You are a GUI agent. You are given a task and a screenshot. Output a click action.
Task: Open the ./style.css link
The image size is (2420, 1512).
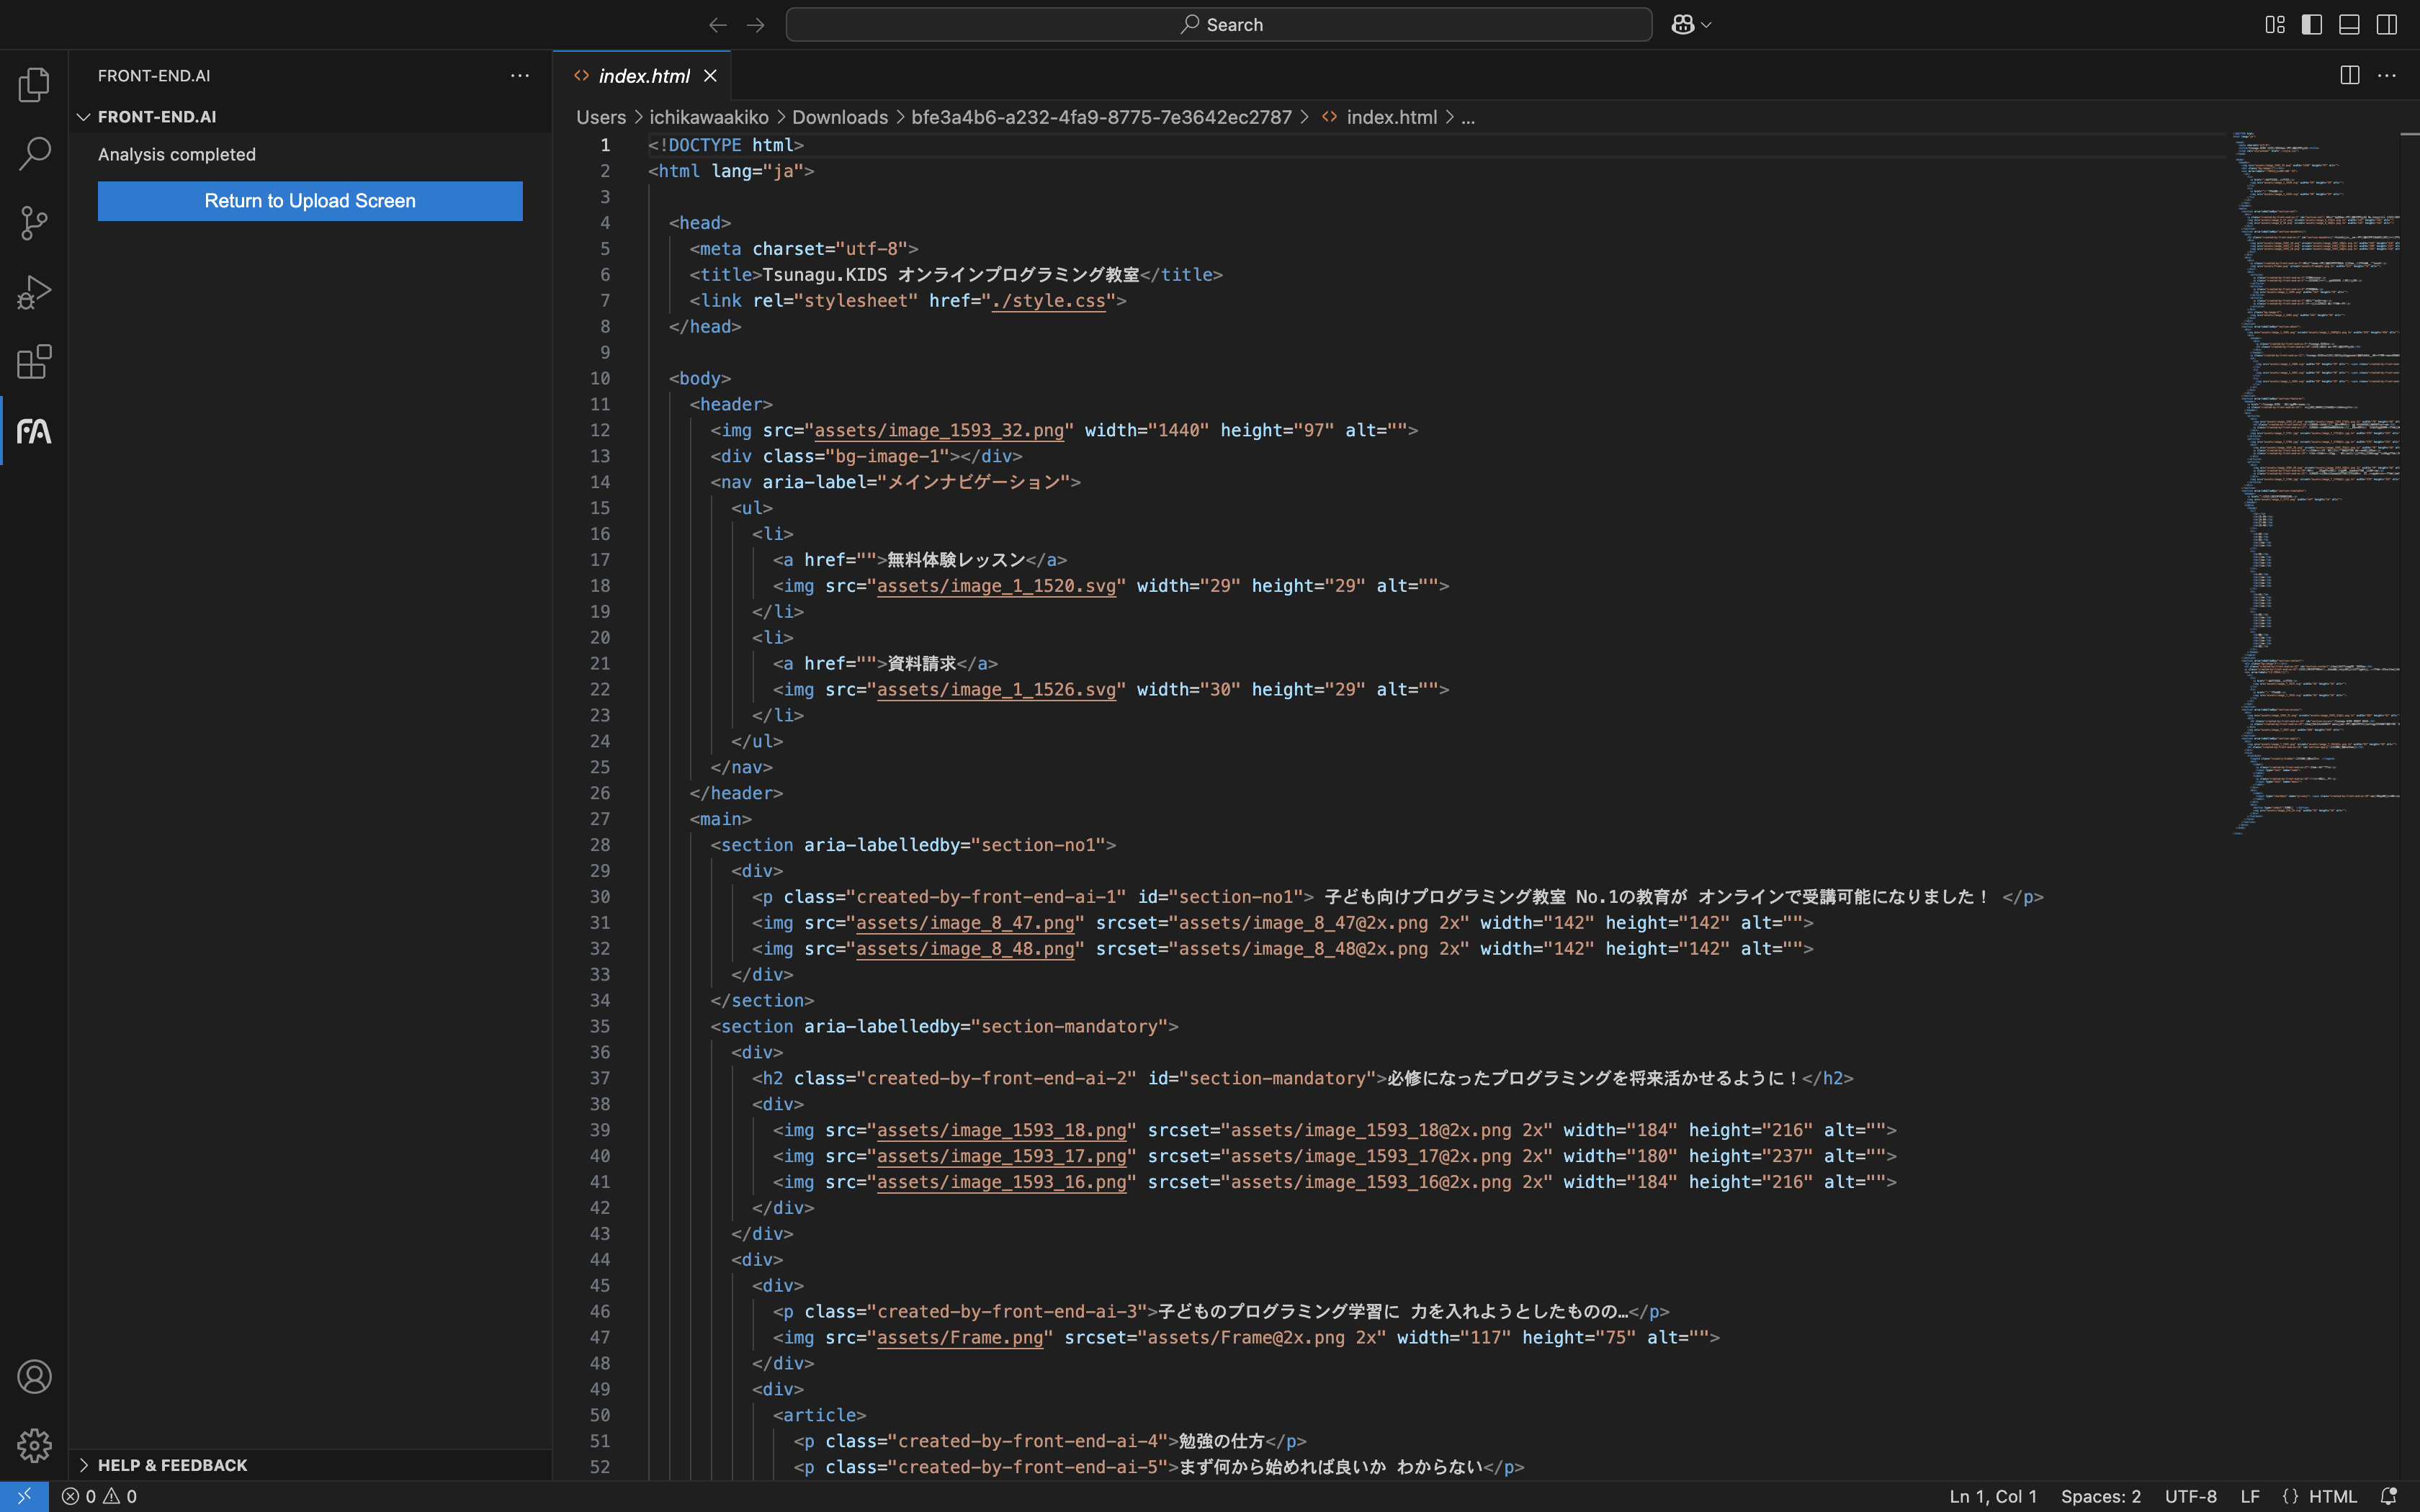1048,301
